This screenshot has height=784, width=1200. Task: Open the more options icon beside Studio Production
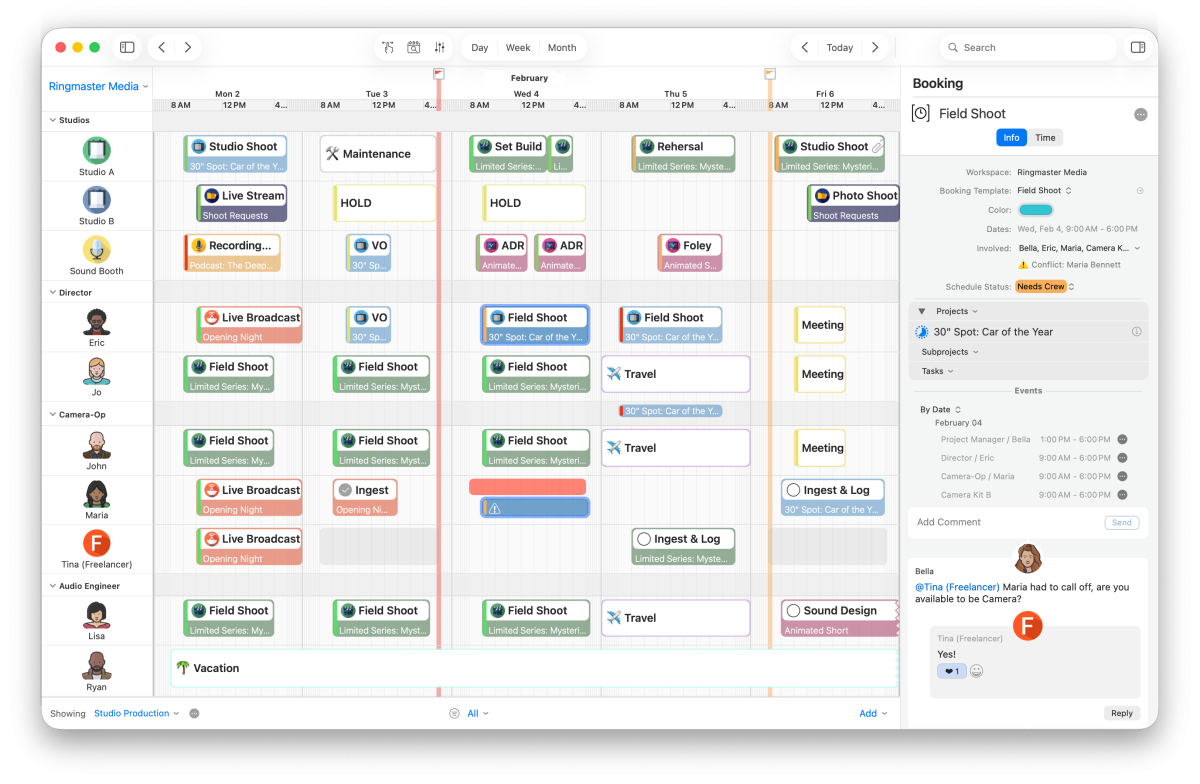click(x=194, y=713)
